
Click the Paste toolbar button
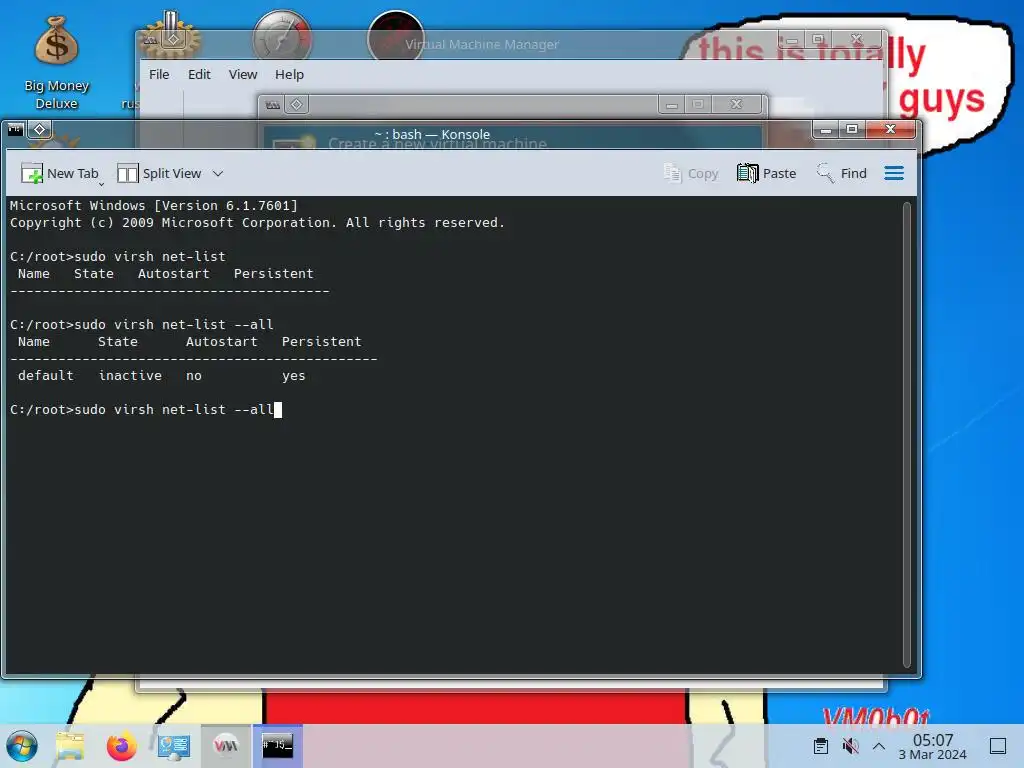tap(766, 173)
